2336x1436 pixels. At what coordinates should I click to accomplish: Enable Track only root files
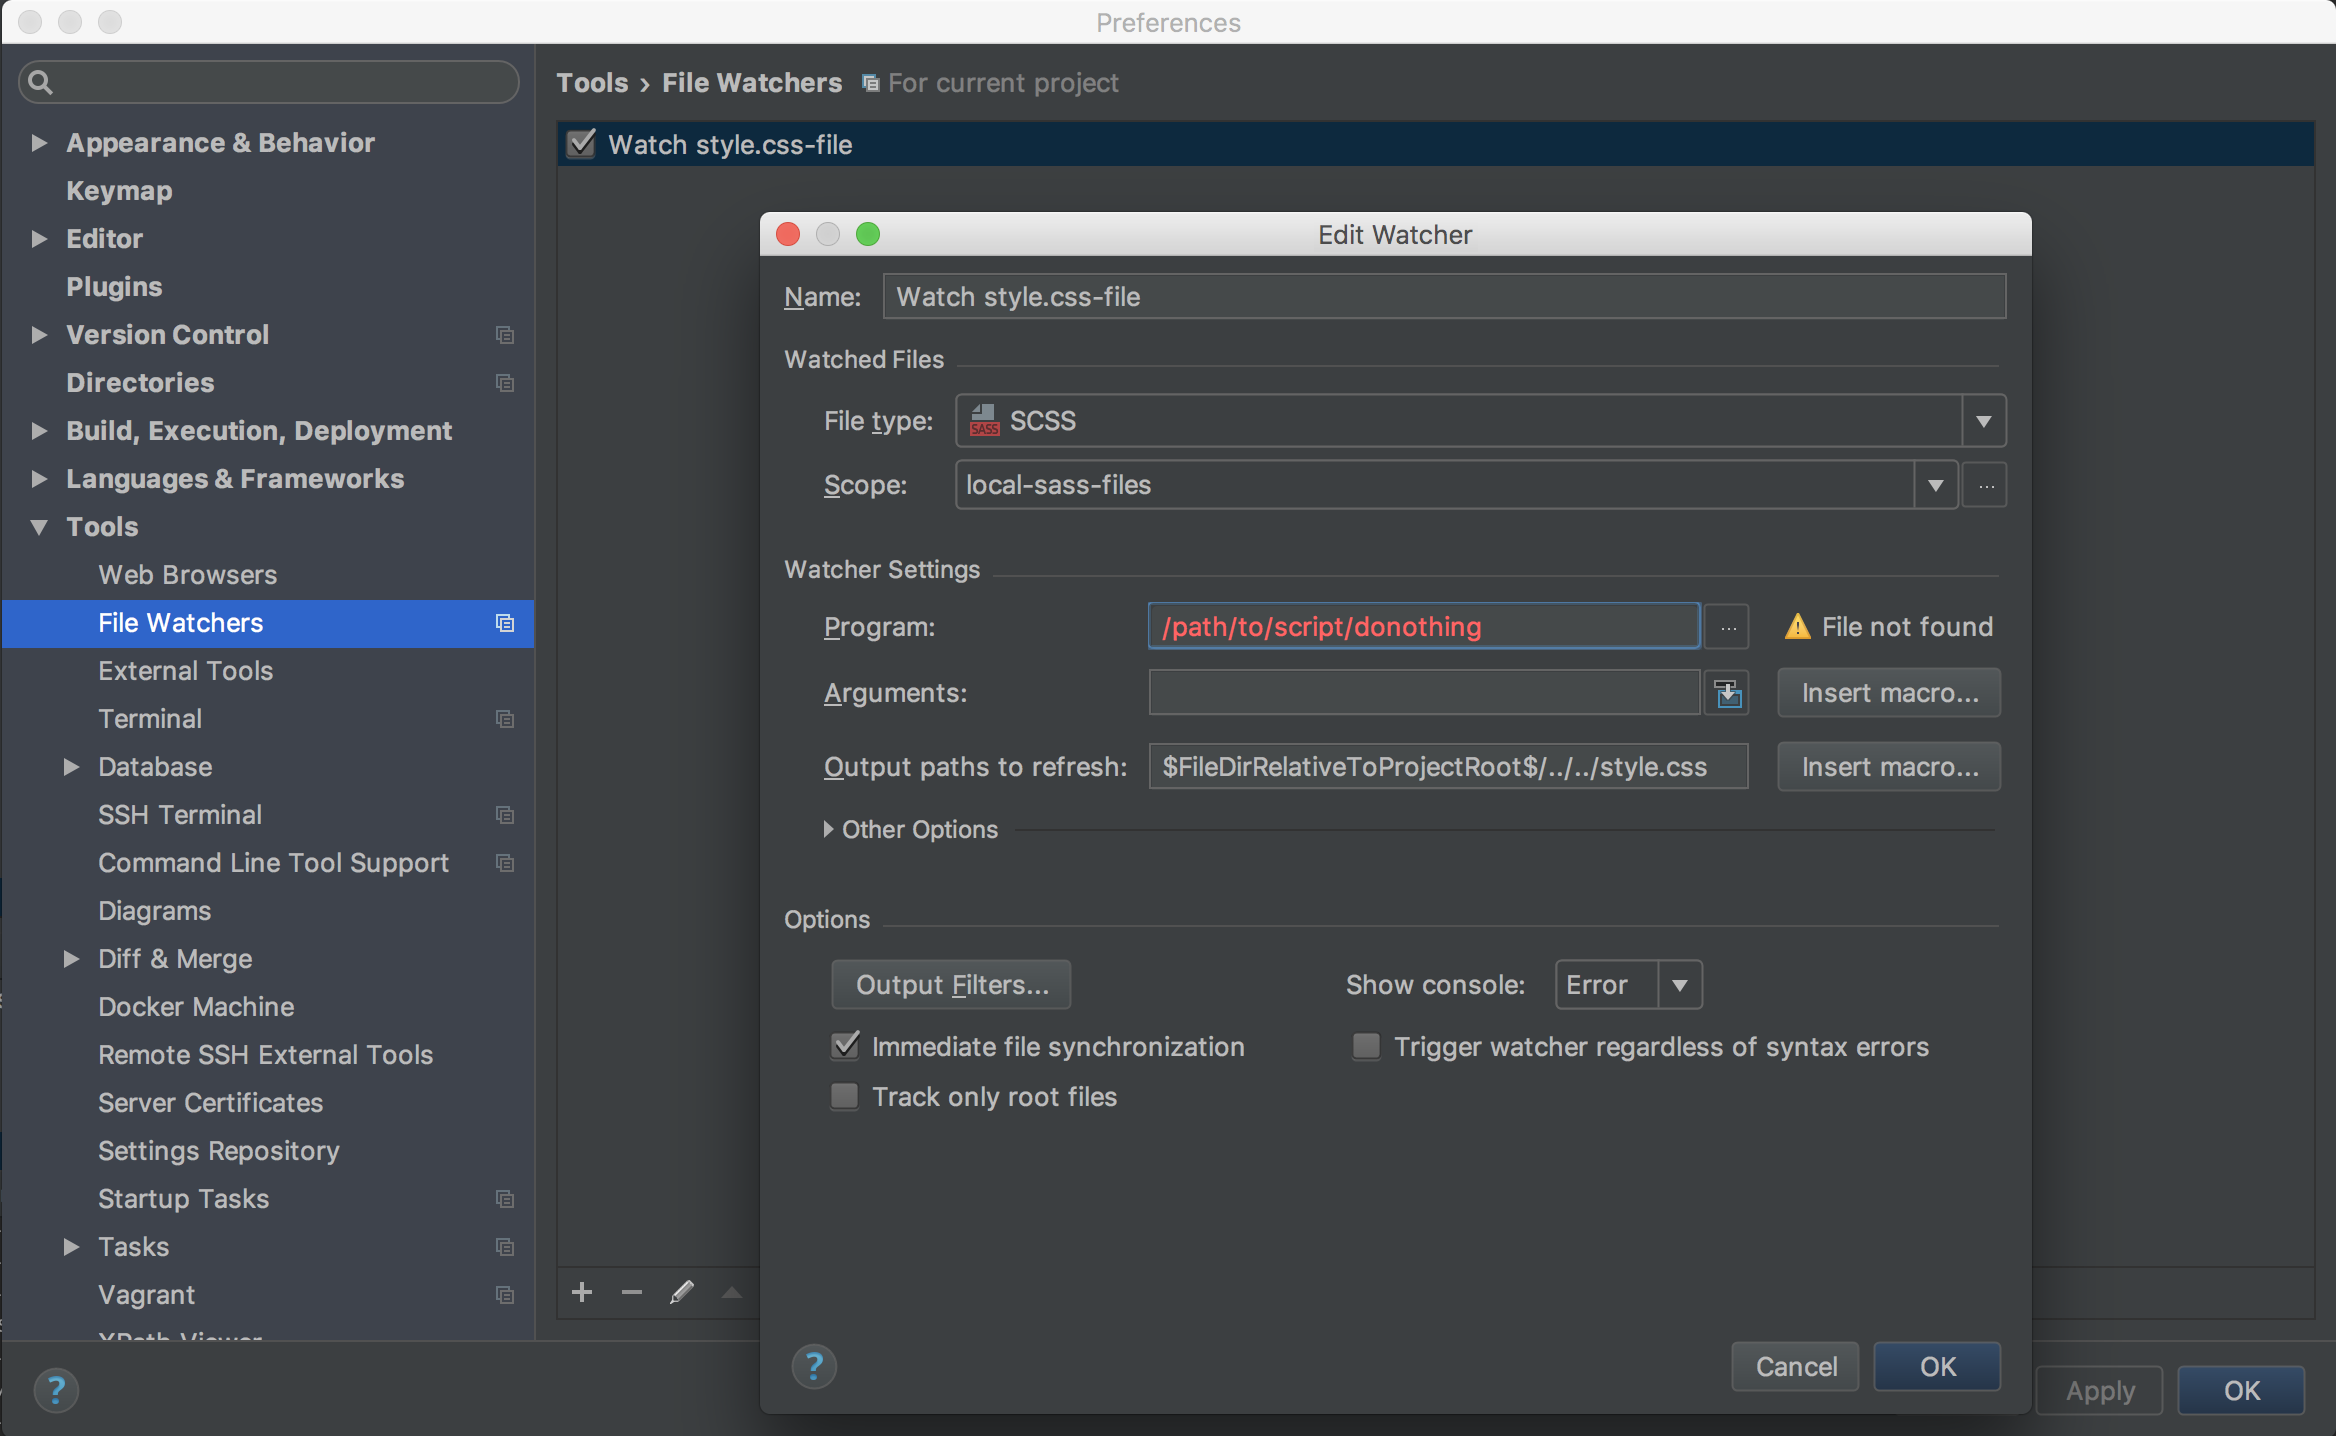pyautogui.click(x=846, y=1097)
